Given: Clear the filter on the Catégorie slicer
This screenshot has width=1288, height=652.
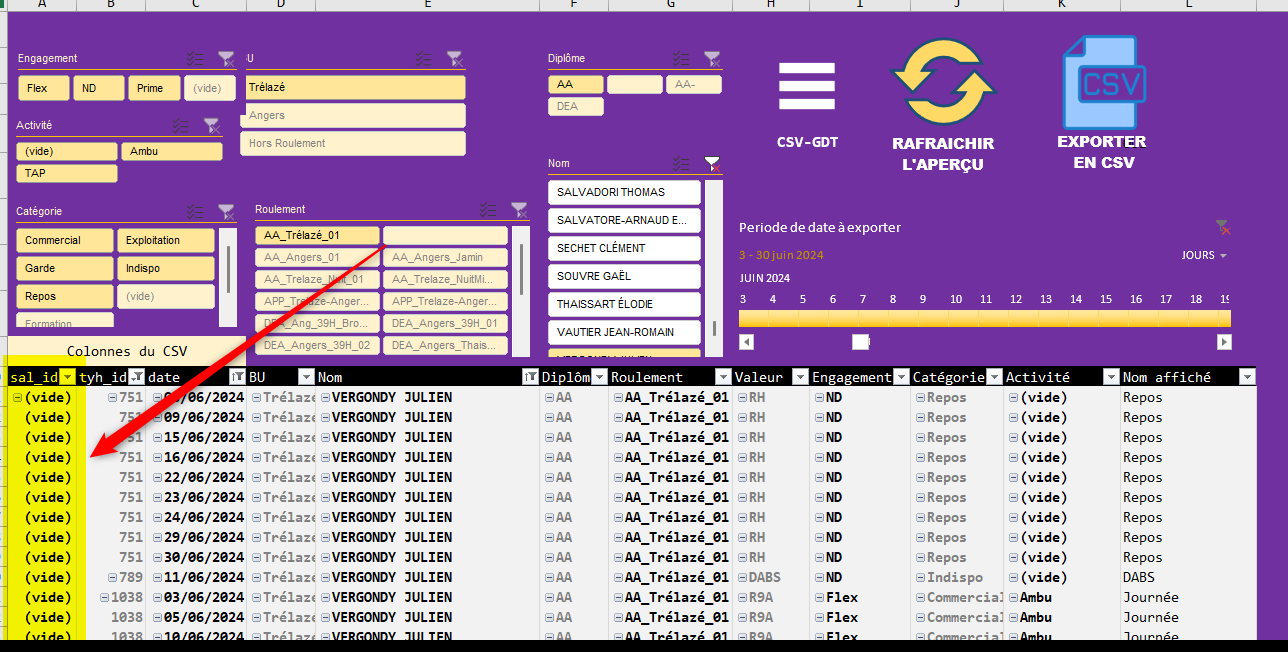Looking at the screenshot, I should coord(226,212).
